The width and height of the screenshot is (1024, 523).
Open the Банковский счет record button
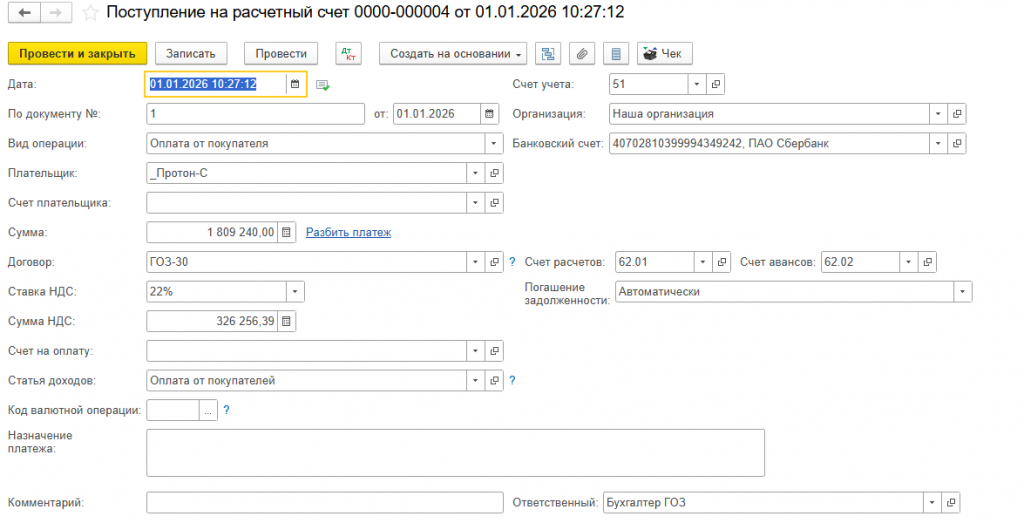point(957,143)
